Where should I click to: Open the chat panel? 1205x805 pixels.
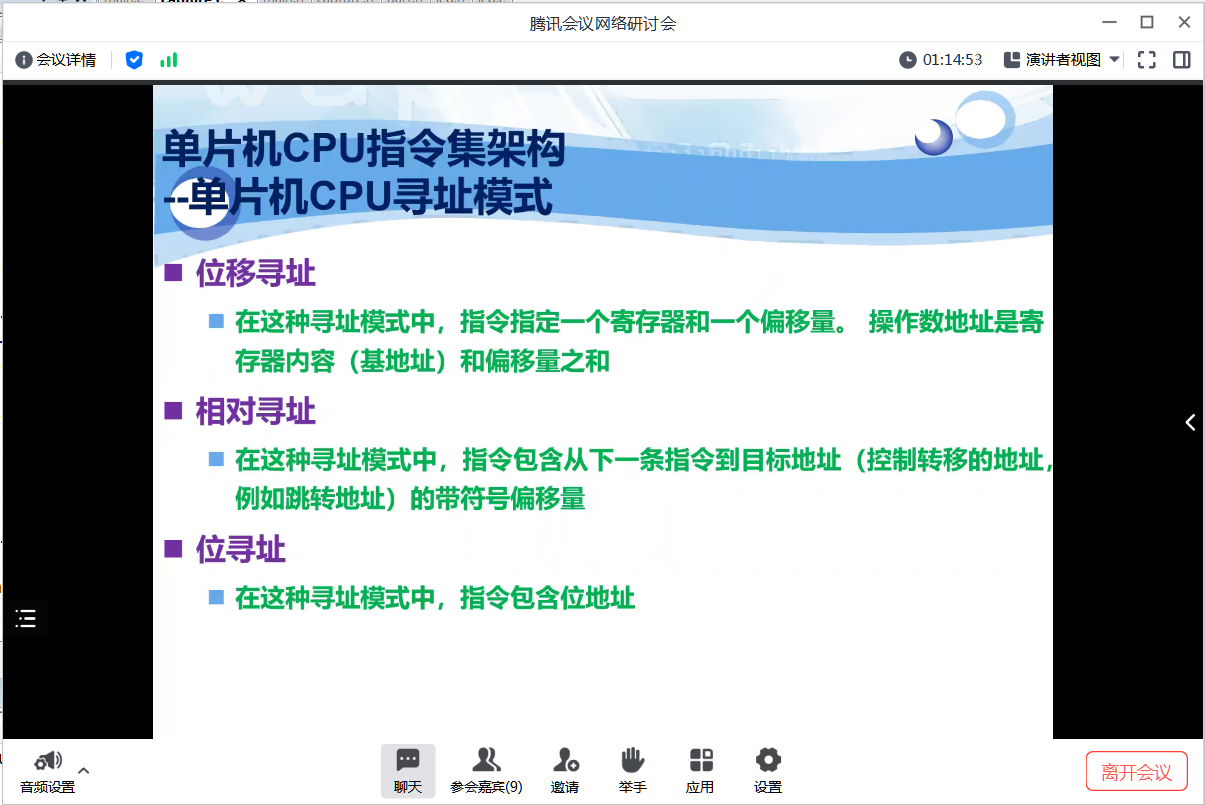pos(408,771)
